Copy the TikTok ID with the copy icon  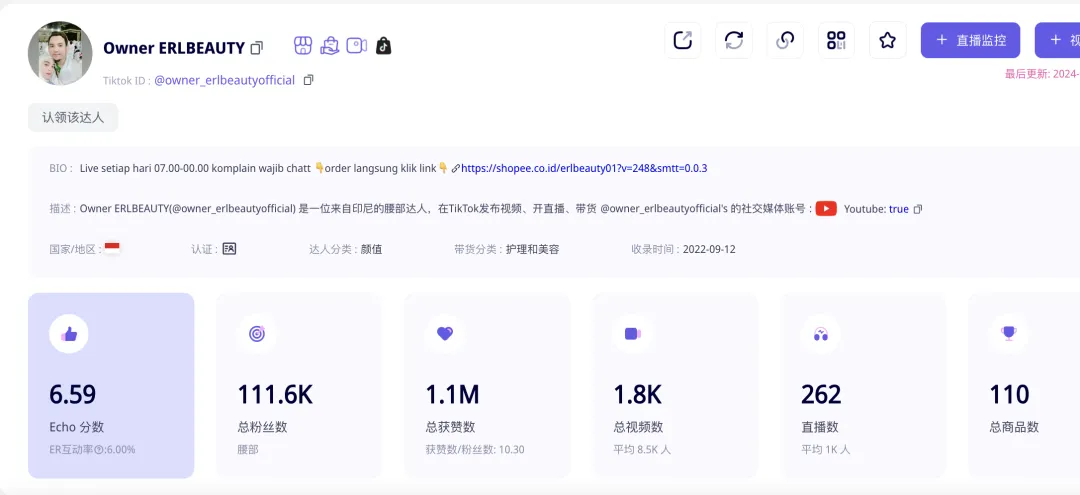point(308,80)
